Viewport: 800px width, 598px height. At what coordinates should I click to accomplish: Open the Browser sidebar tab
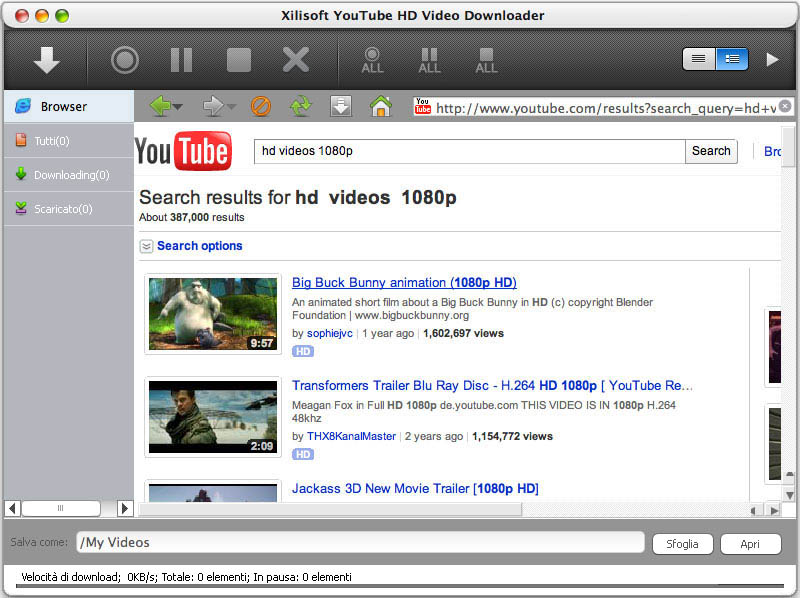tap(69, 106)
